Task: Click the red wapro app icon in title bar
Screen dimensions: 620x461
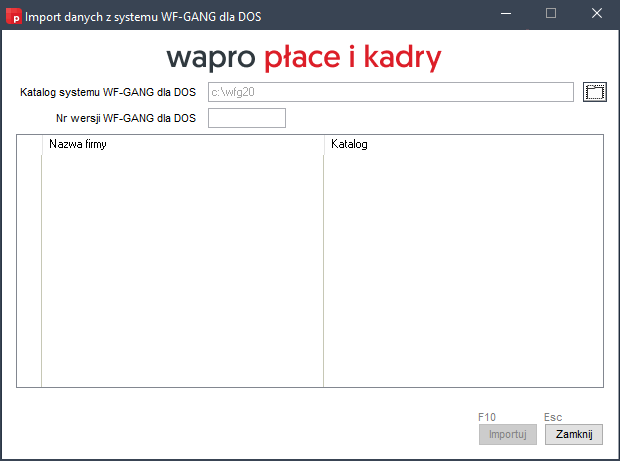Action: (x=14, y=17)
